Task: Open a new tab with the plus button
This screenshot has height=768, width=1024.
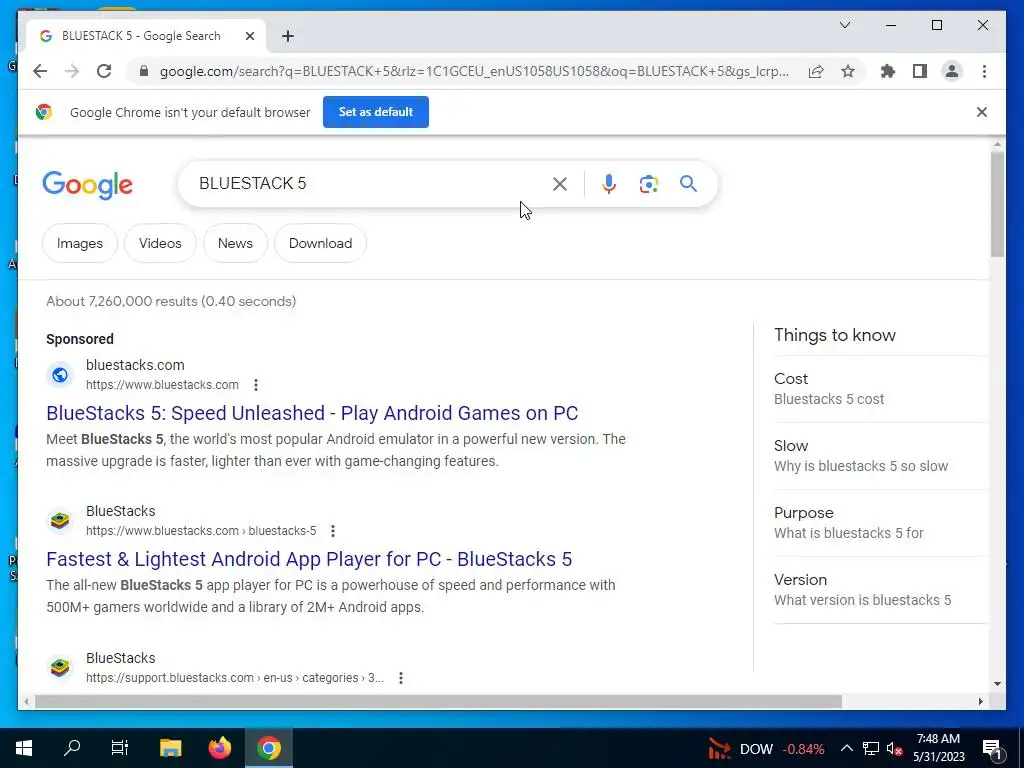Action: 287,36
